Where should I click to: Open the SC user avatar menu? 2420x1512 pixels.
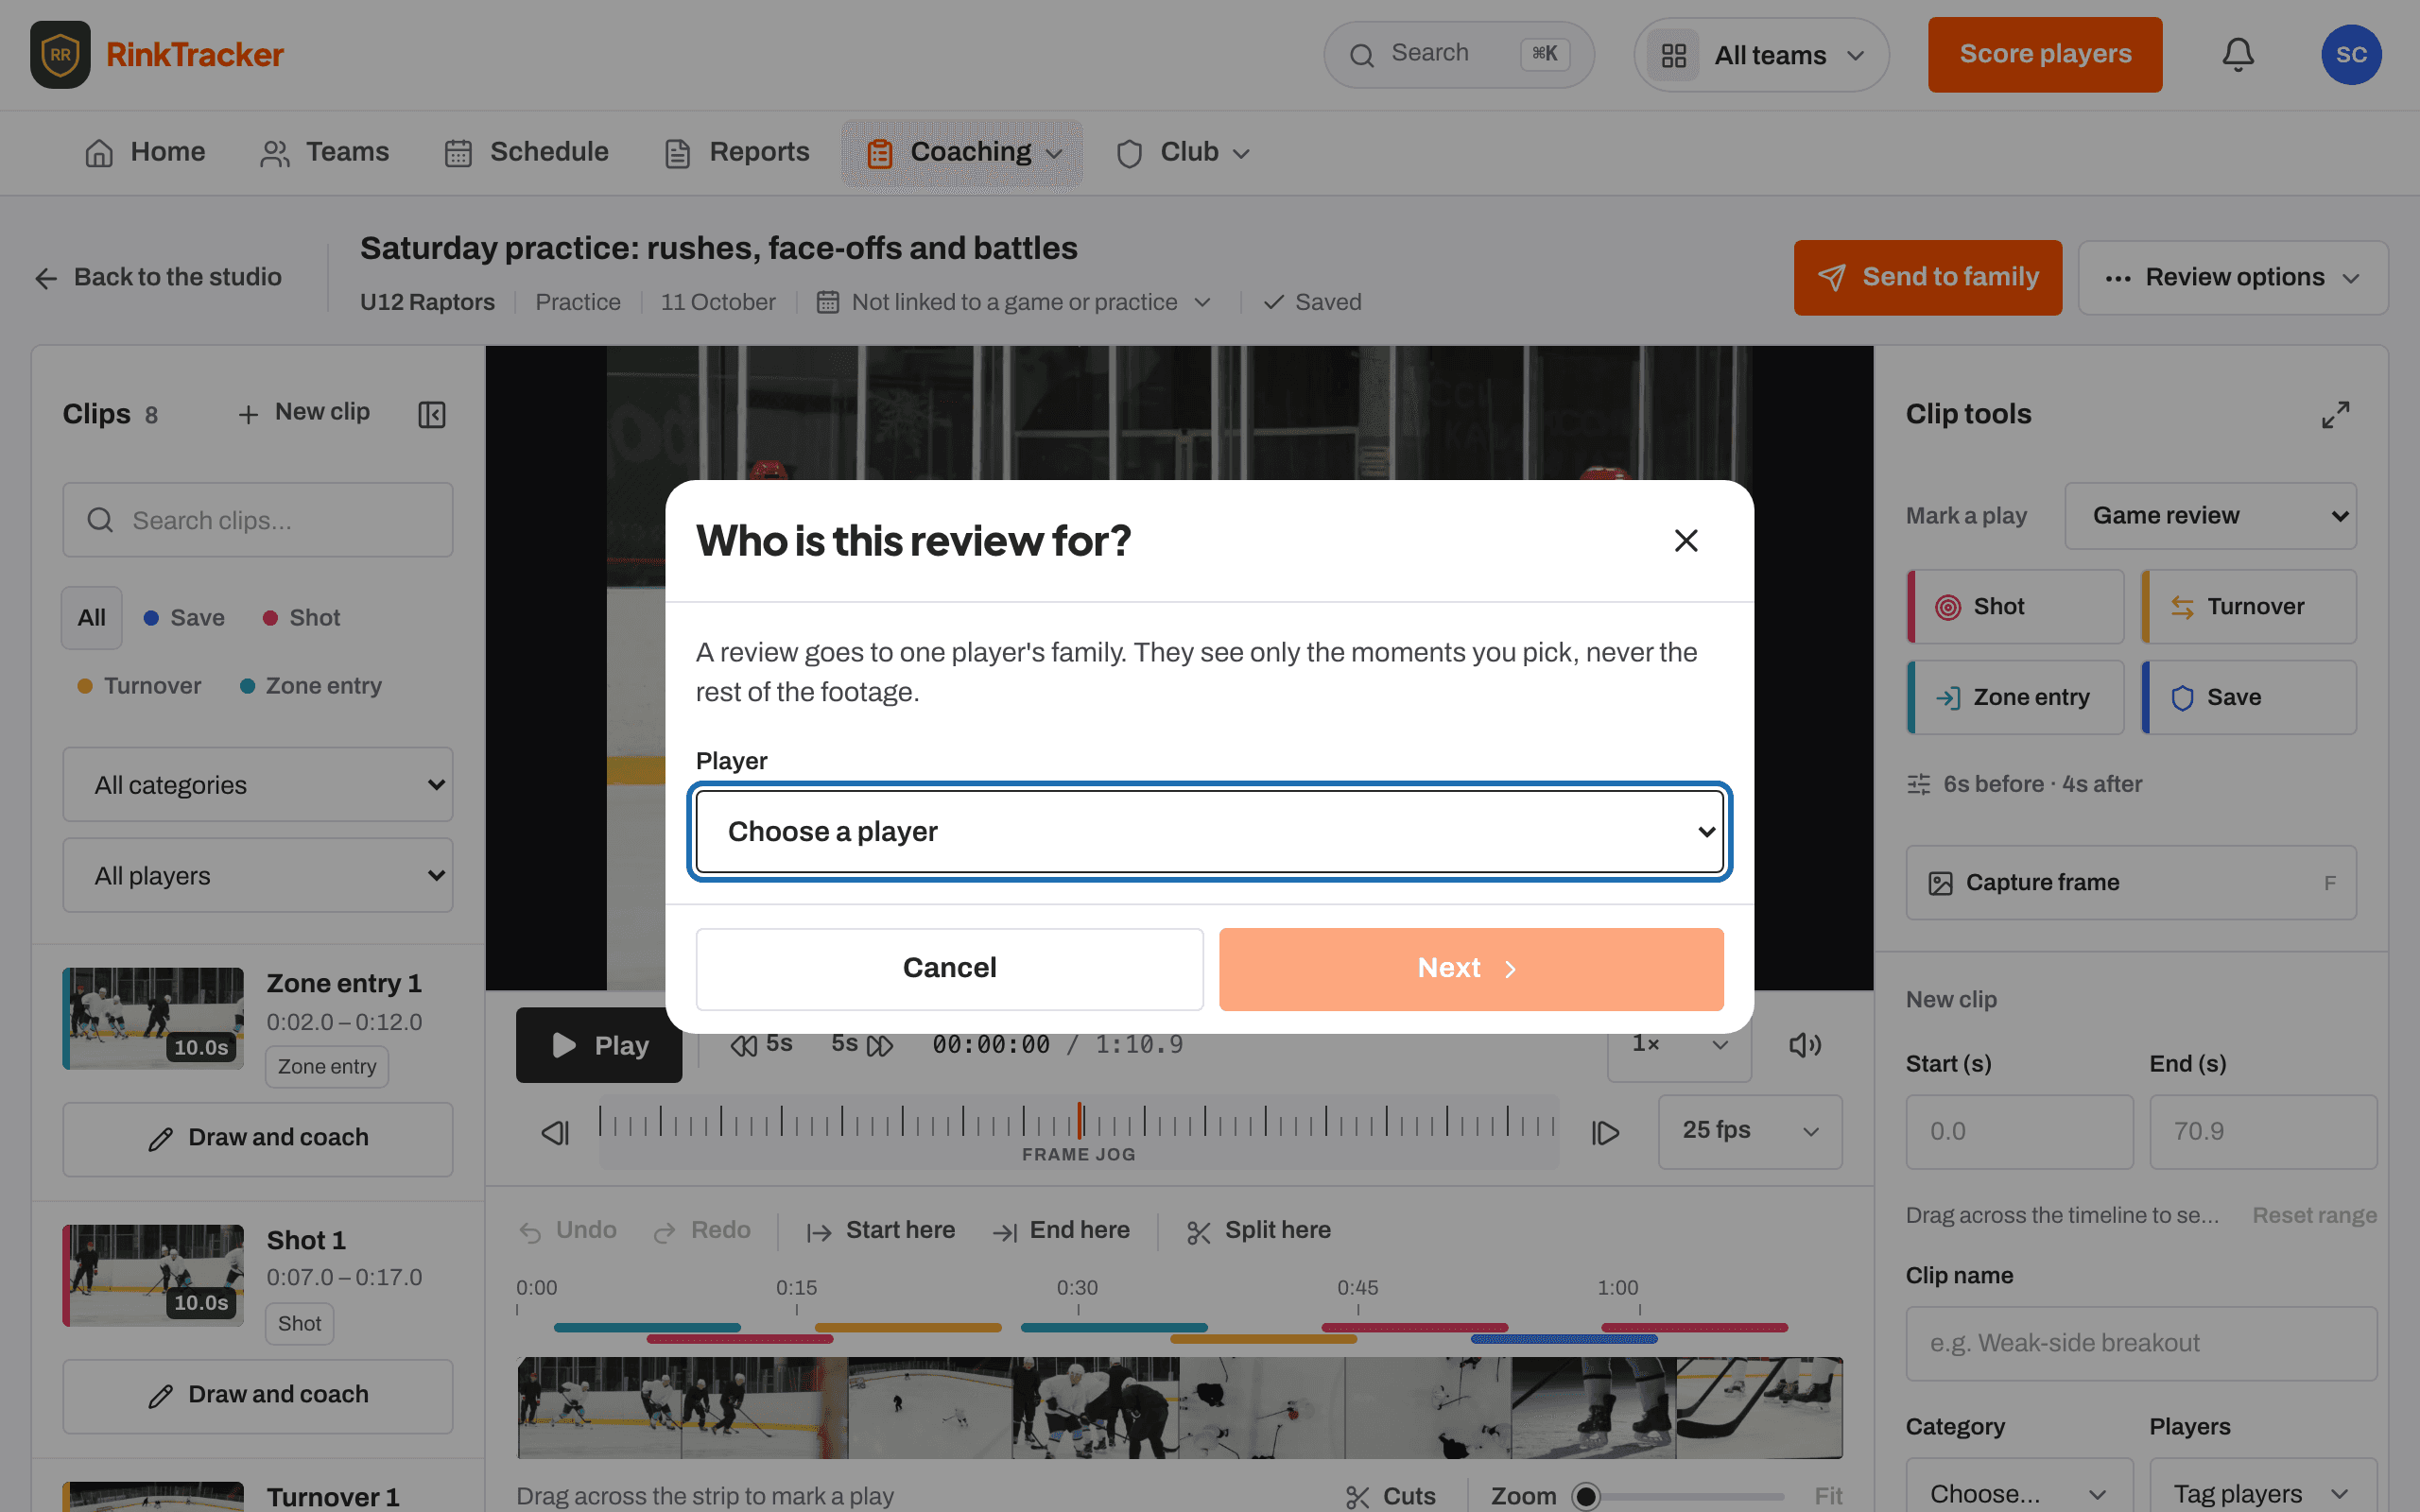click(x=2351, y=55)
